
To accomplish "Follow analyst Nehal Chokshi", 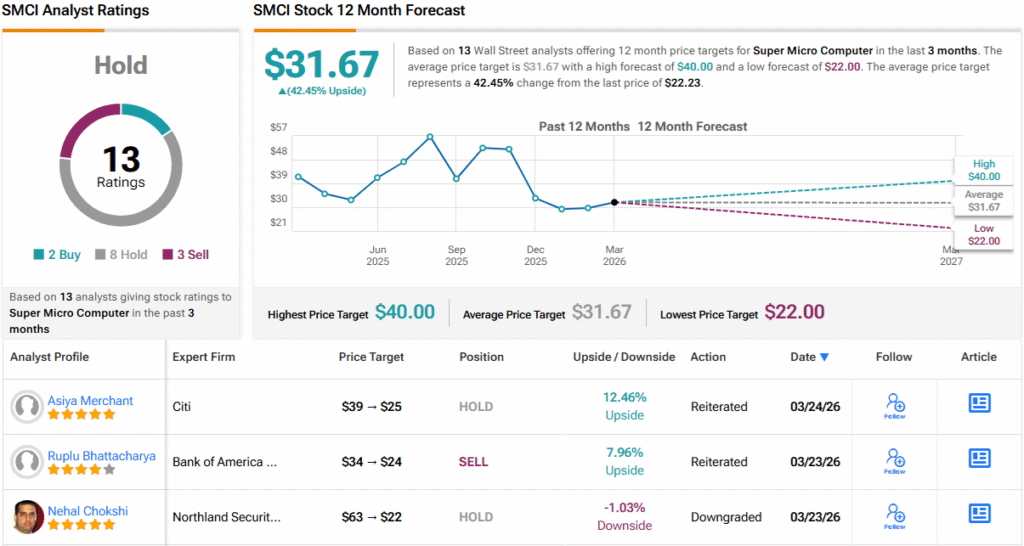I will point(895,515).
